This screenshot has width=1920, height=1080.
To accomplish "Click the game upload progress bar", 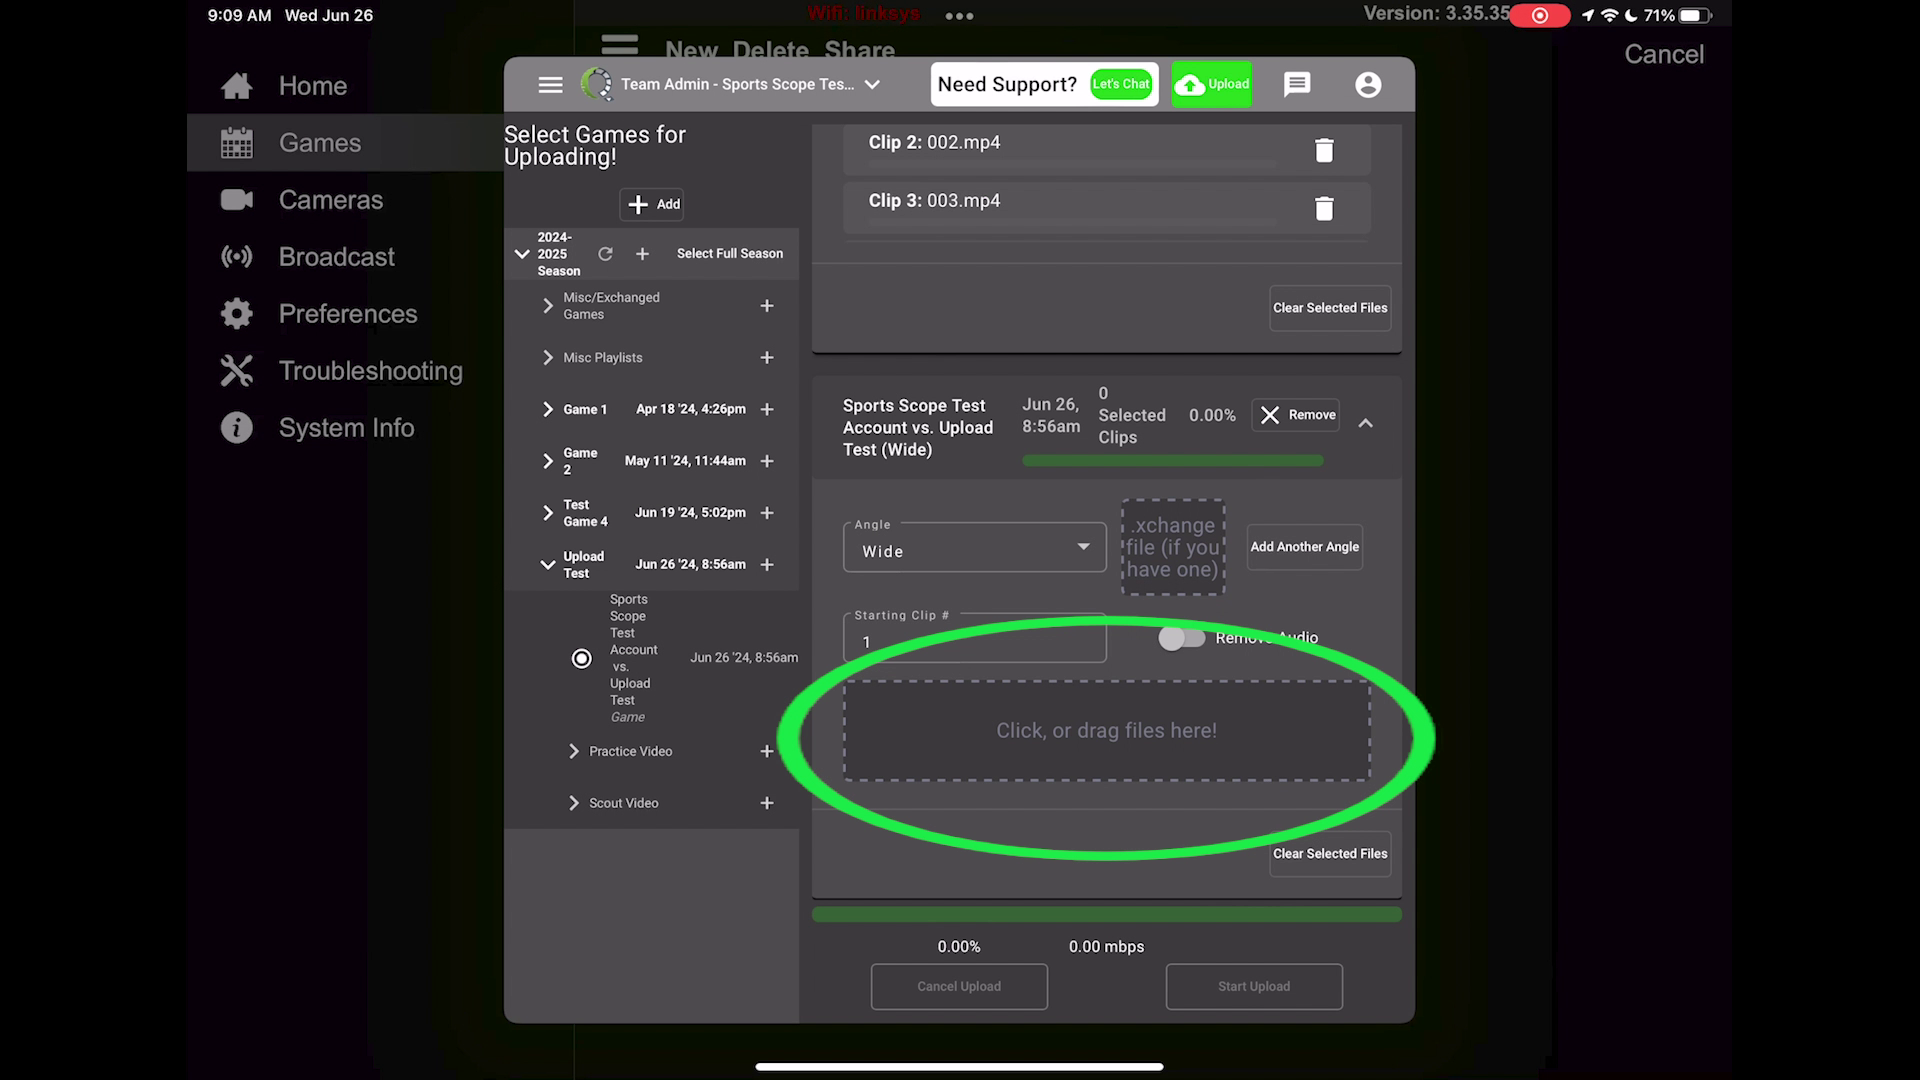I will [x=1172, y=461].
